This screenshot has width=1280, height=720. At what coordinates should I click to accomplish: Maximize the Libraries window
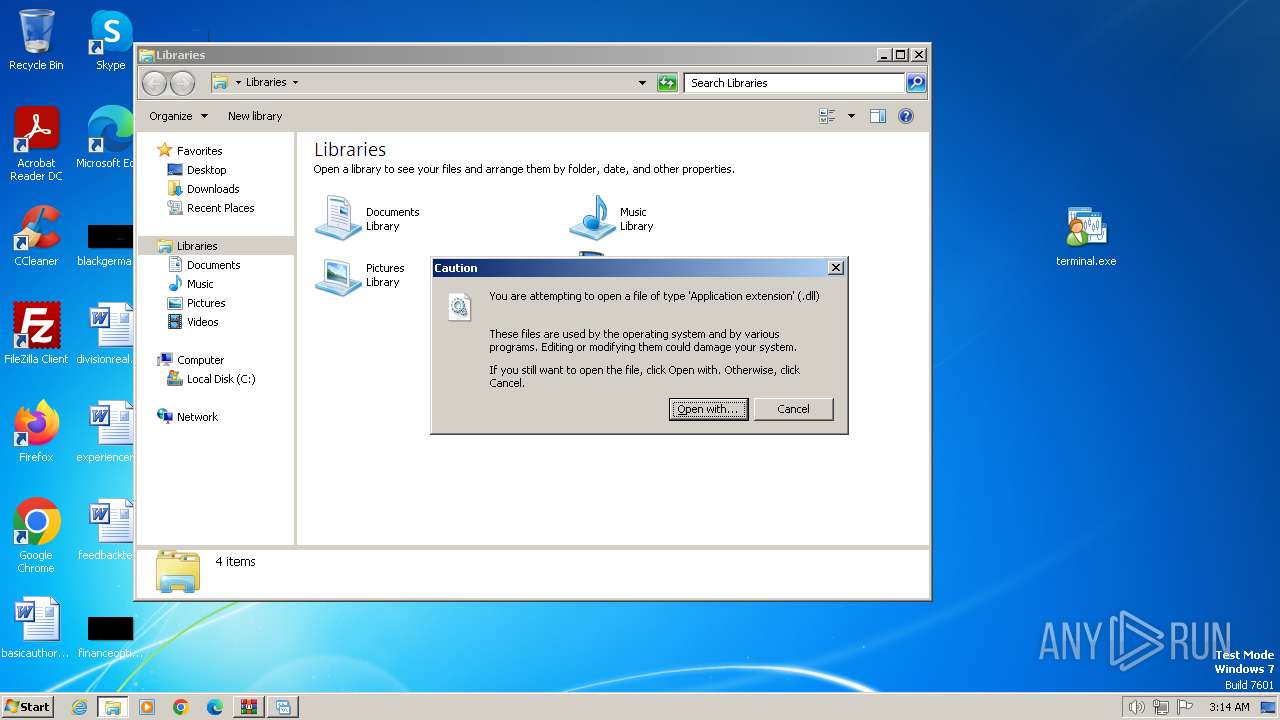click(900, 55)
